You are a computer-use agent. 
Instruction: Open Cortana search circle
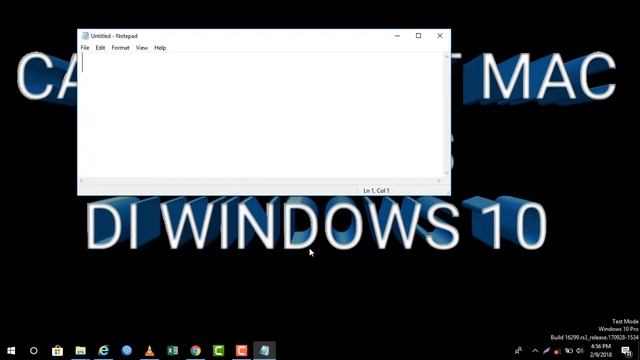pos(34,351)
